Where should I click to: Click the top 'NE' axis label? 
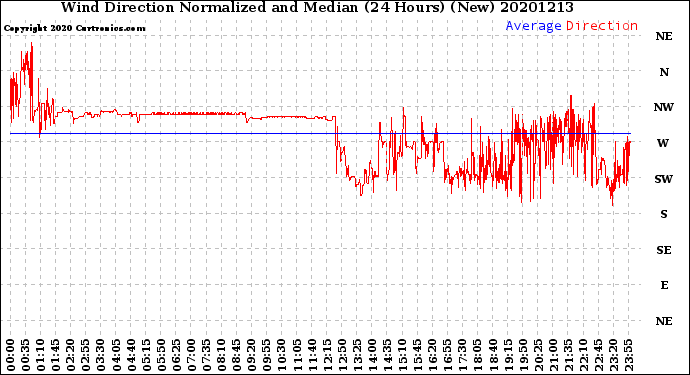coord(664,36)
